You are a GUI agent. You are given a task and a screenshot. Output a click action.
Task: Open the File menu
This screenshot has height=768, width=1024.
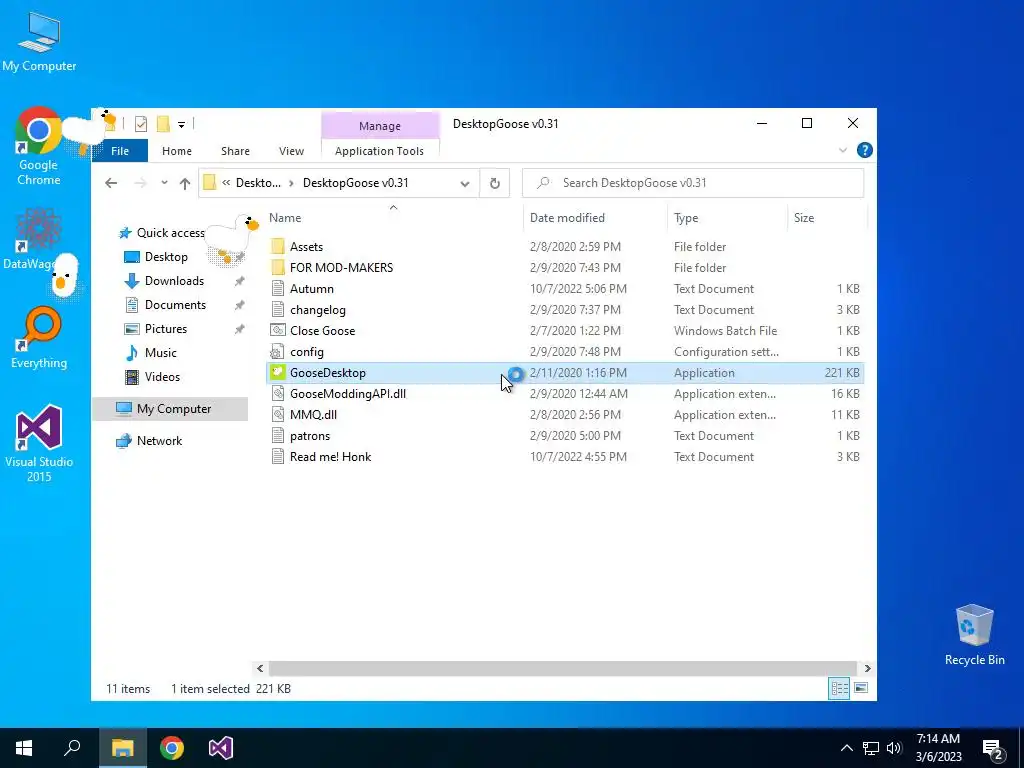[x=120, y=151]
